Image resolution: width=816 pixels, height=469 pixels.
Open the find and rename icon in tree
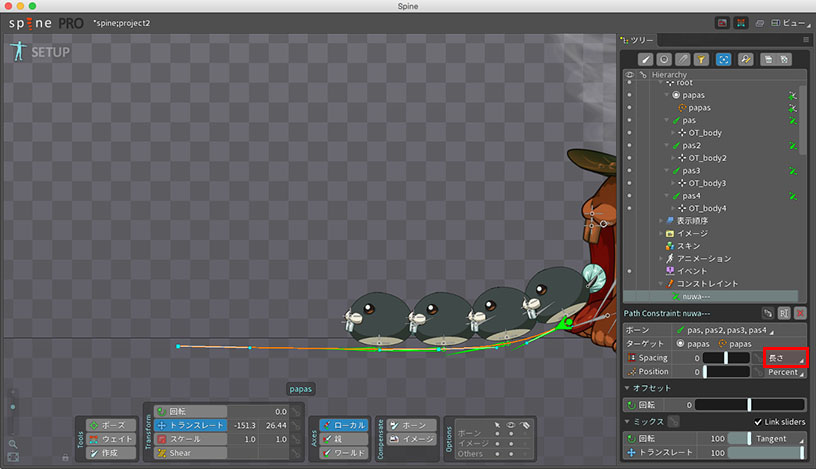tap(746, 59)
